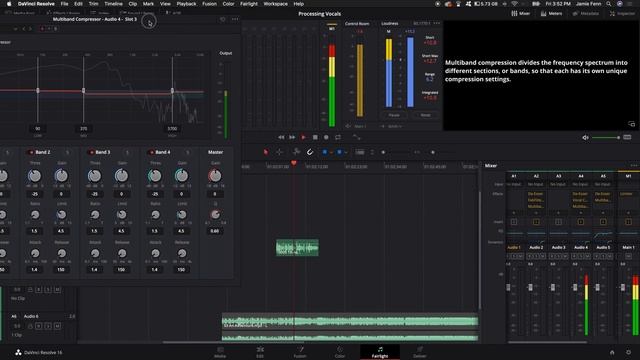The width and height of the screenshot is (640, 360).
Task: Switch to the Fairlight page tab
Action: (x=380, y=352)
